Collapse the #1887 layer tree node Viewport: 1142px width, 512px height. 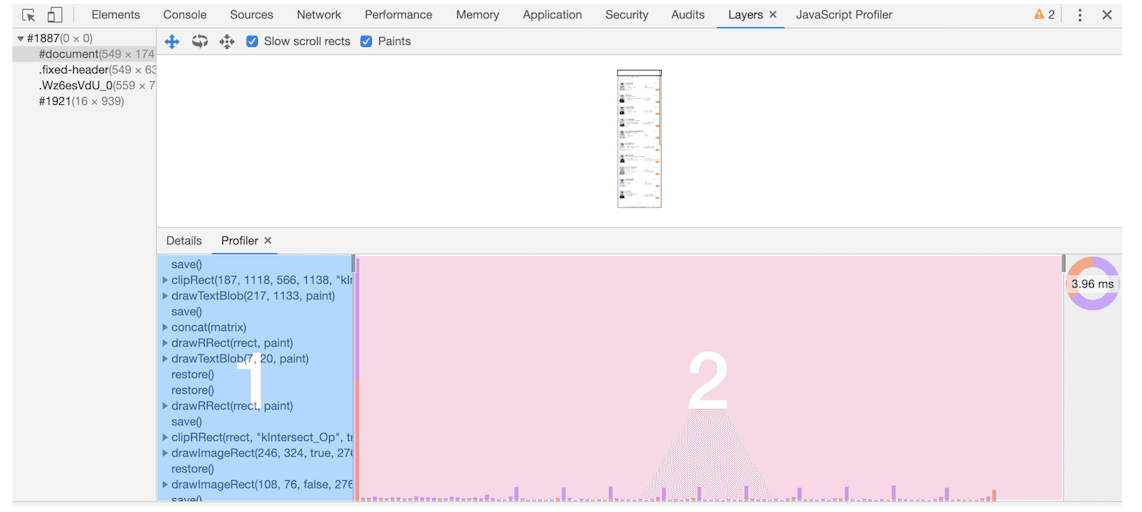coord(20,39)
